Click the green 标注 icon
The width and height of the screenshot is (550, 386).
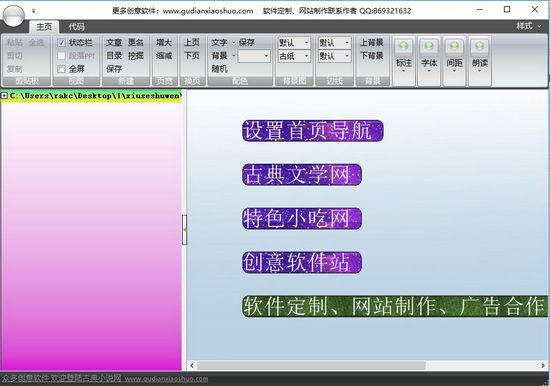click(x=404, y=46)
